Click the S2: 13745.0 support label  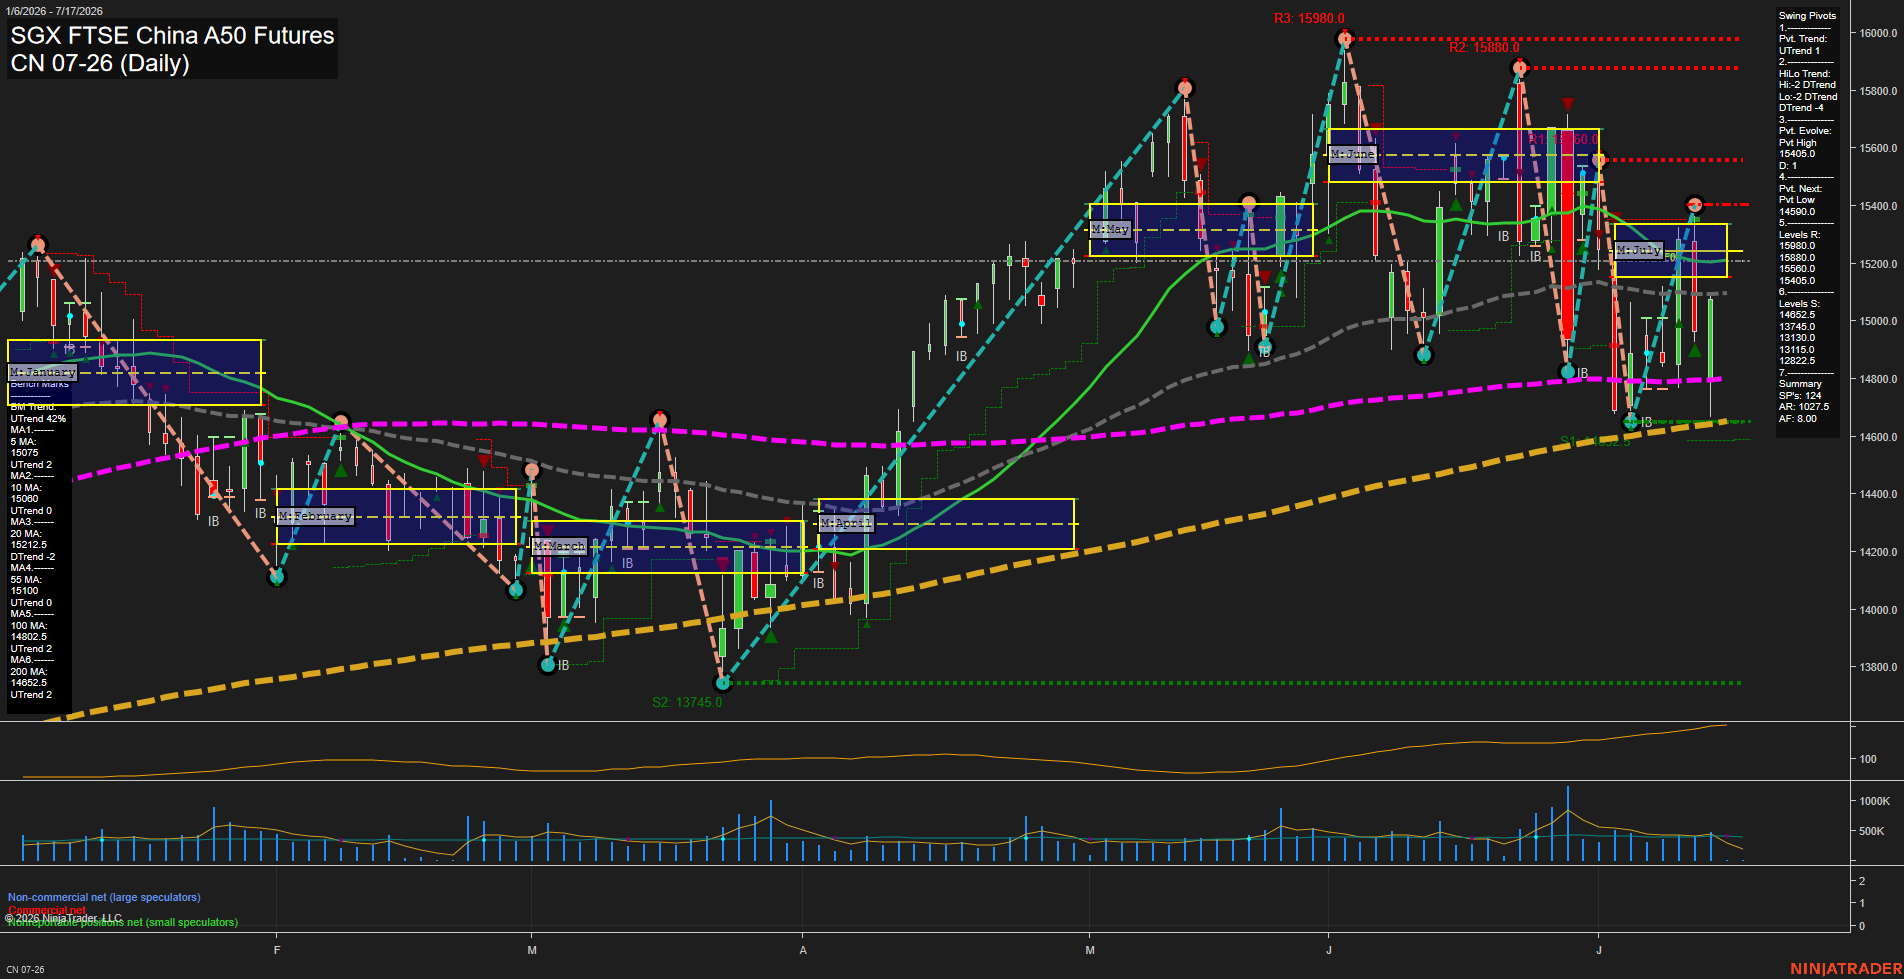tap(687, 702)
